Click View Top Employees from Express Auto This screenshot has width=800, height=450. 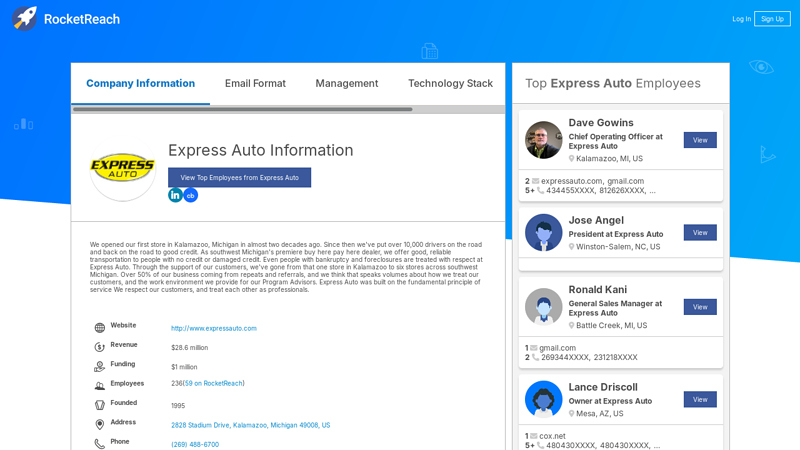[x=239, y=178]
